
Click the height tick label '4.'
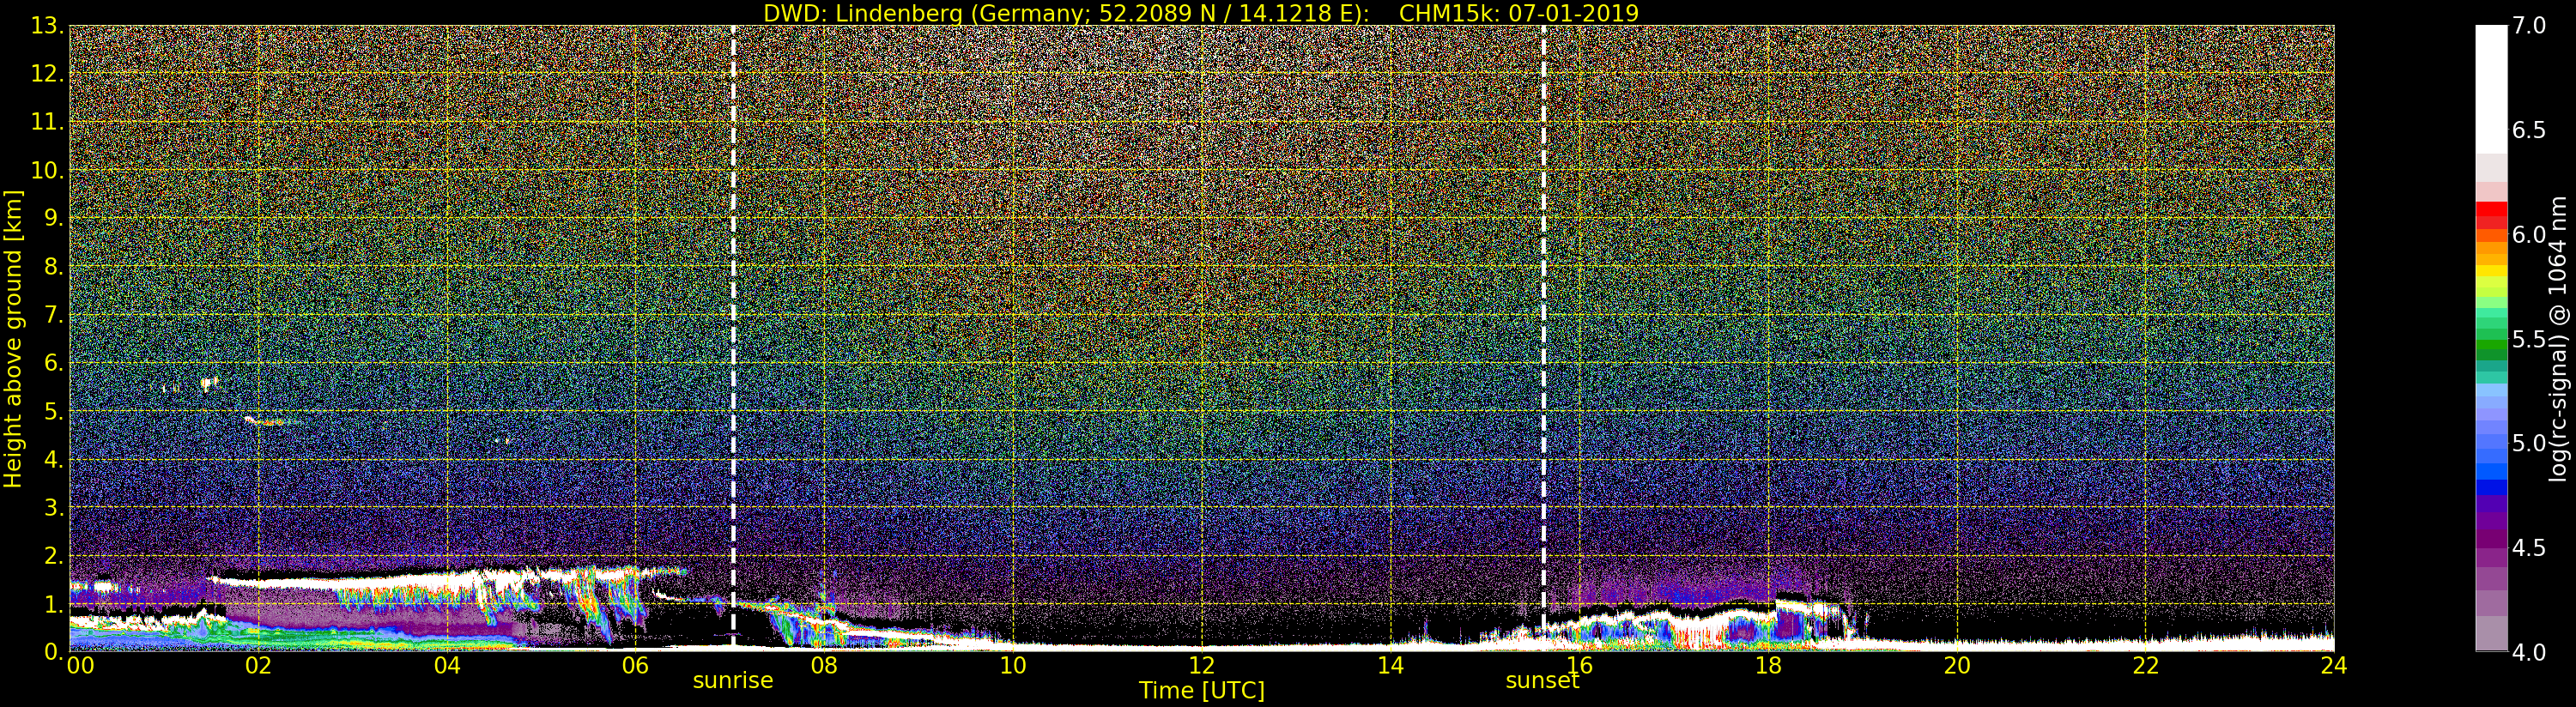coord(53,459)
